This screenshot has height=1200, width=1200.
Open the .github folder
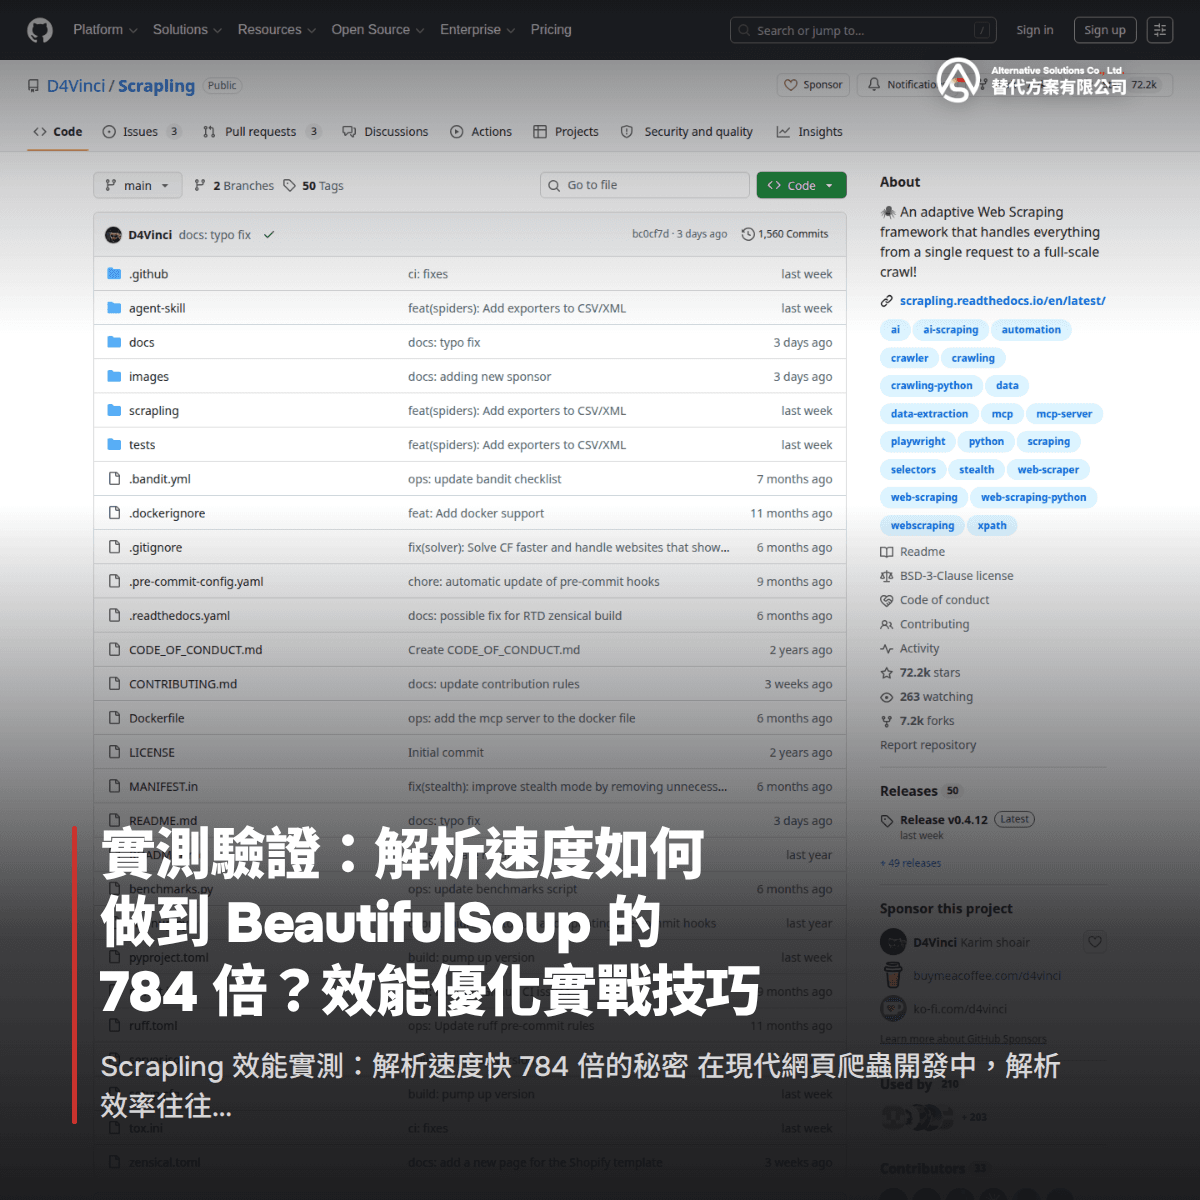[x=149, y=274]
